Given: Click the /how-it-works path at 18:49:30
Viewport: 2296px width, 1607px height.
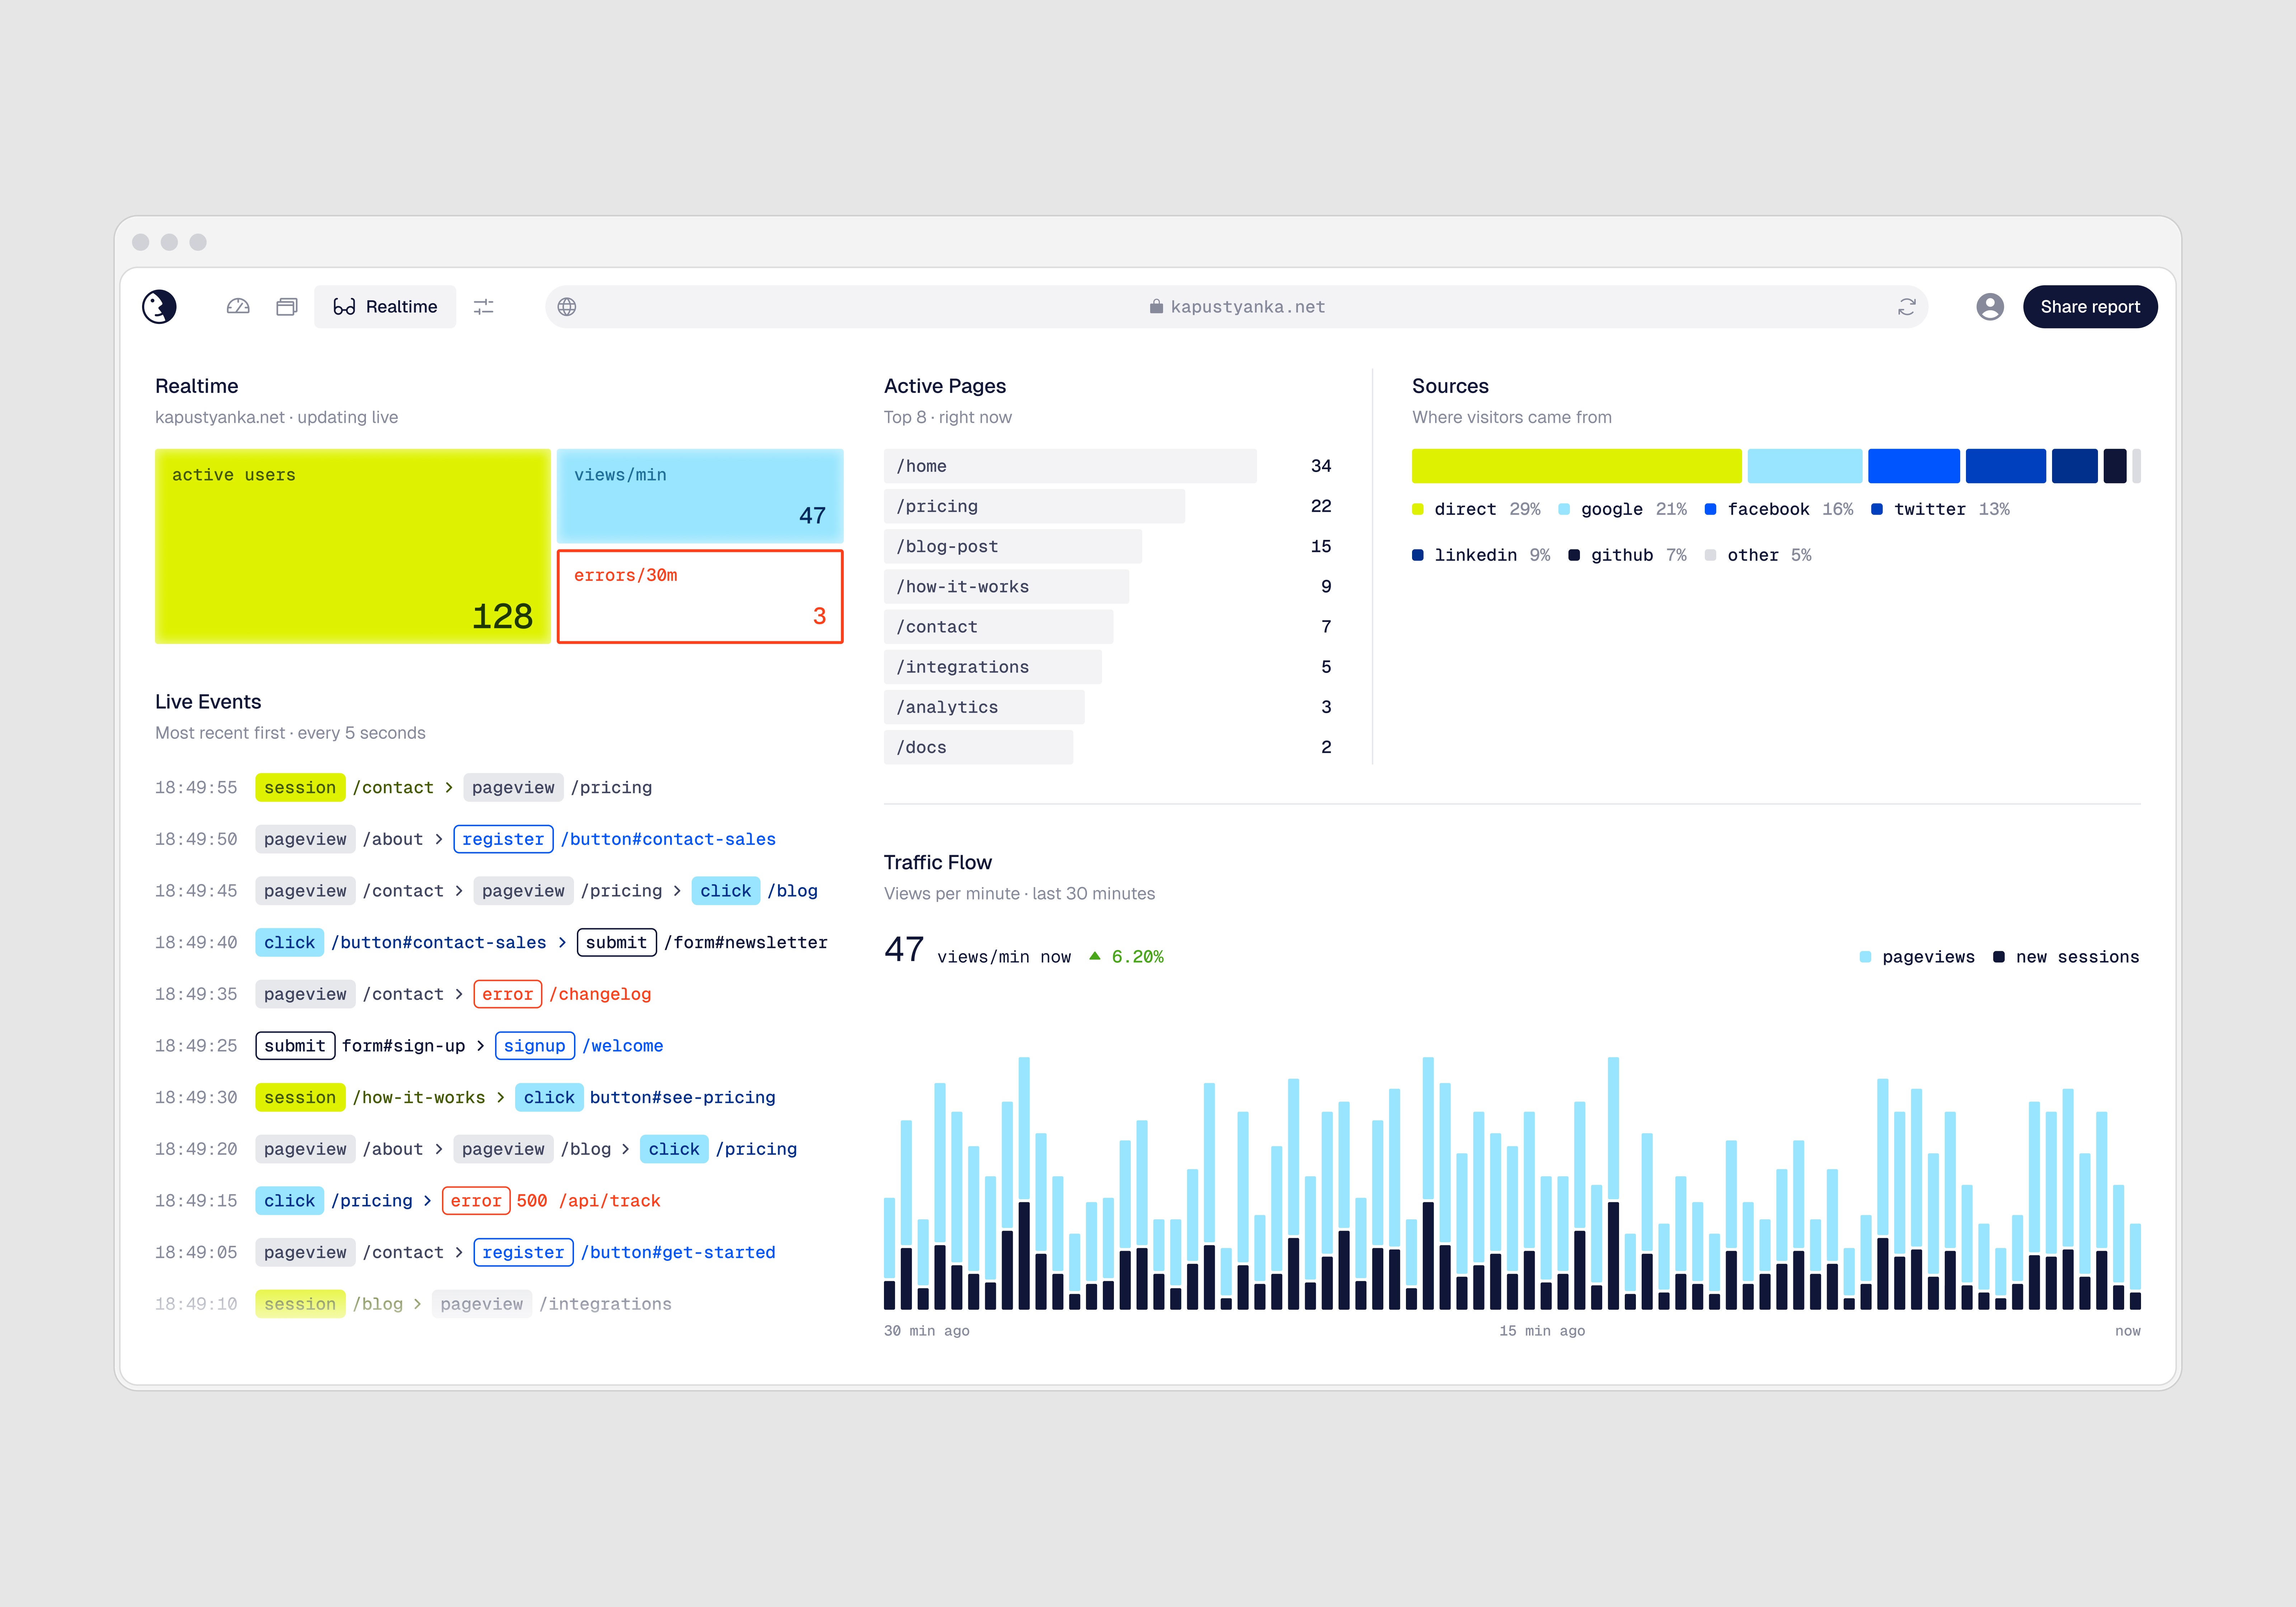Looking at the screenshot, I should click(x=419, y=1098).
